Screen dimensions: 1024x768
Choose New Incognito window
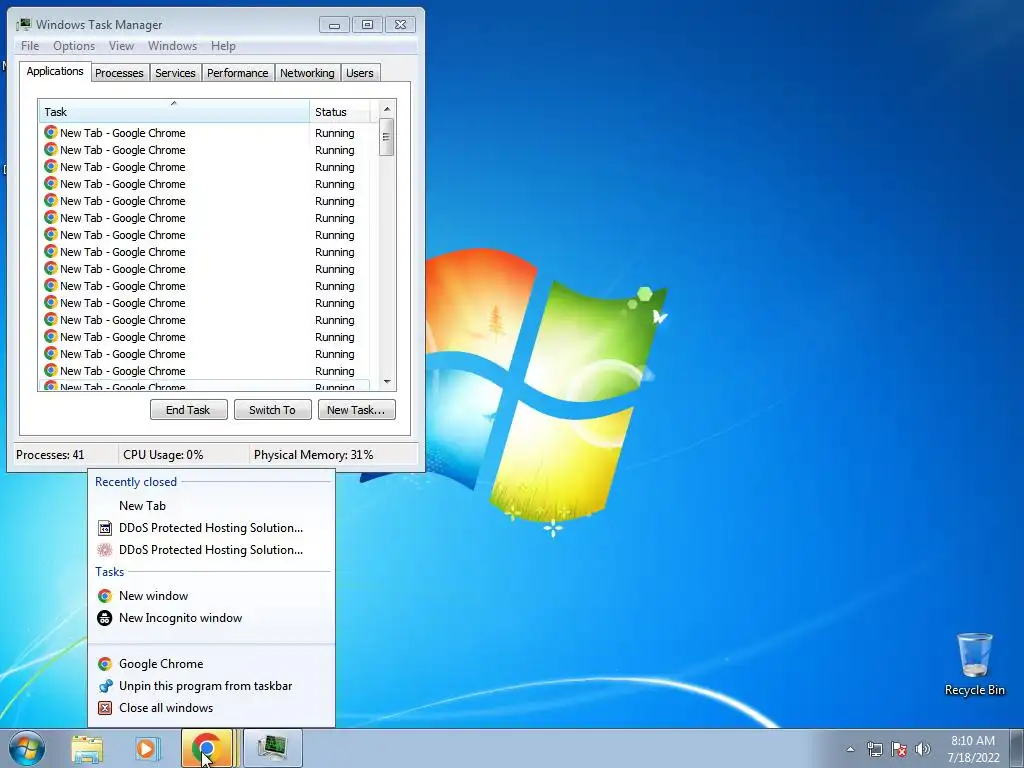coord(211,618)
